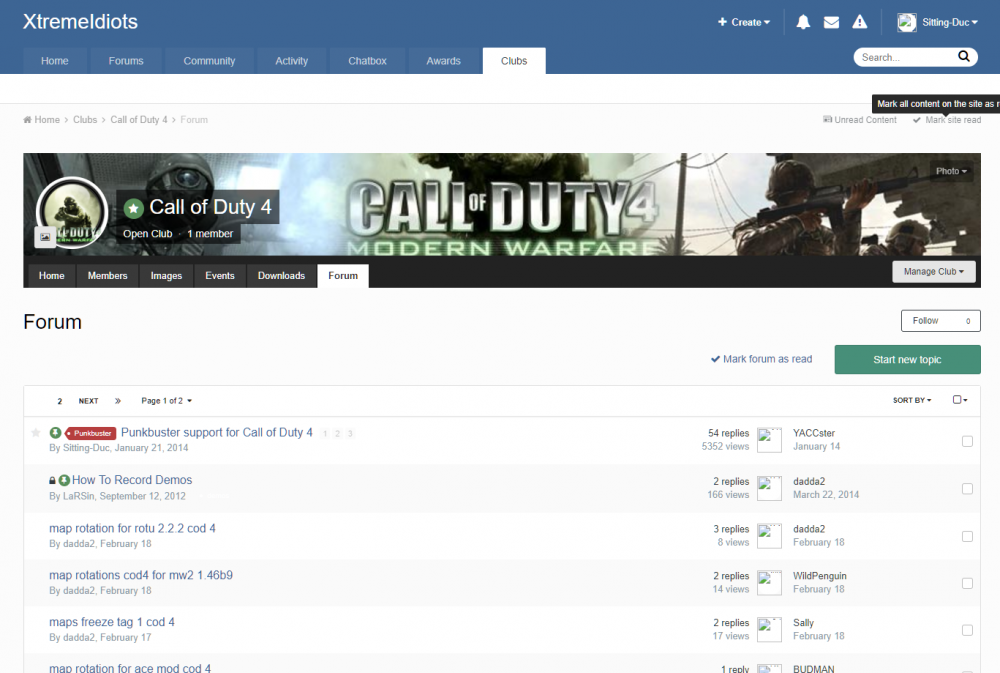
Task: Click the star icon beside Punkbuster topic
Action: click(36, 433)
